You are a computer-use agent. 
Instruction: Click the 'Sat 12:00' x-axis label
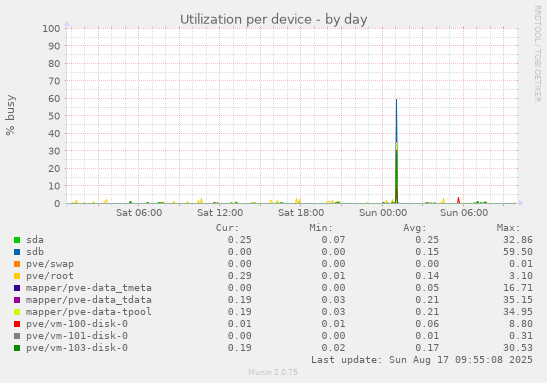(220, 213)
